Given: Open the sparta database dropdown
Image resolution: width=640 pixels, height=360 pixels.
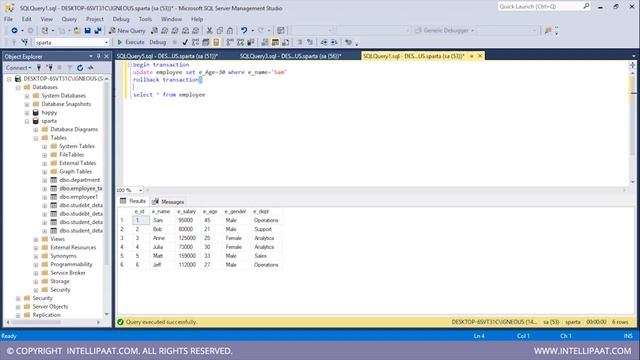Looking at the screenshot, I should tap(106, 42).
